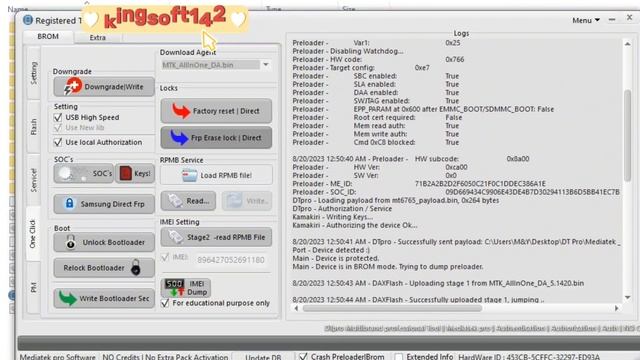Viewport: 640px width, 360px height.
Task: Click the 'Preloader - ME_ID:' log line
Action: [419, 184]
